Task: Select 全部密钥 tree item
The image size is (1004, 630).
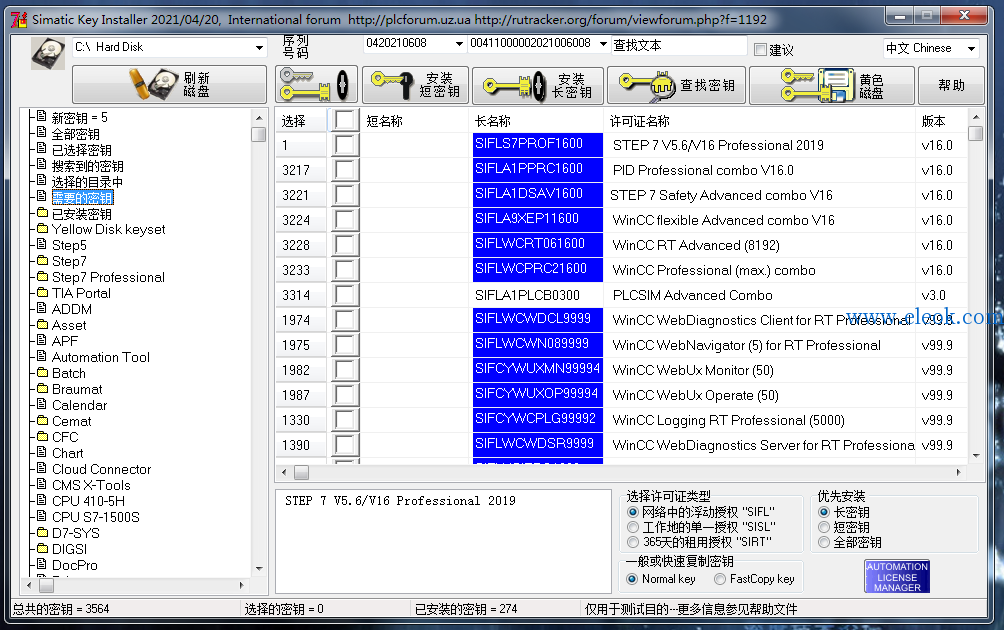Action: (x=76, y=134)
